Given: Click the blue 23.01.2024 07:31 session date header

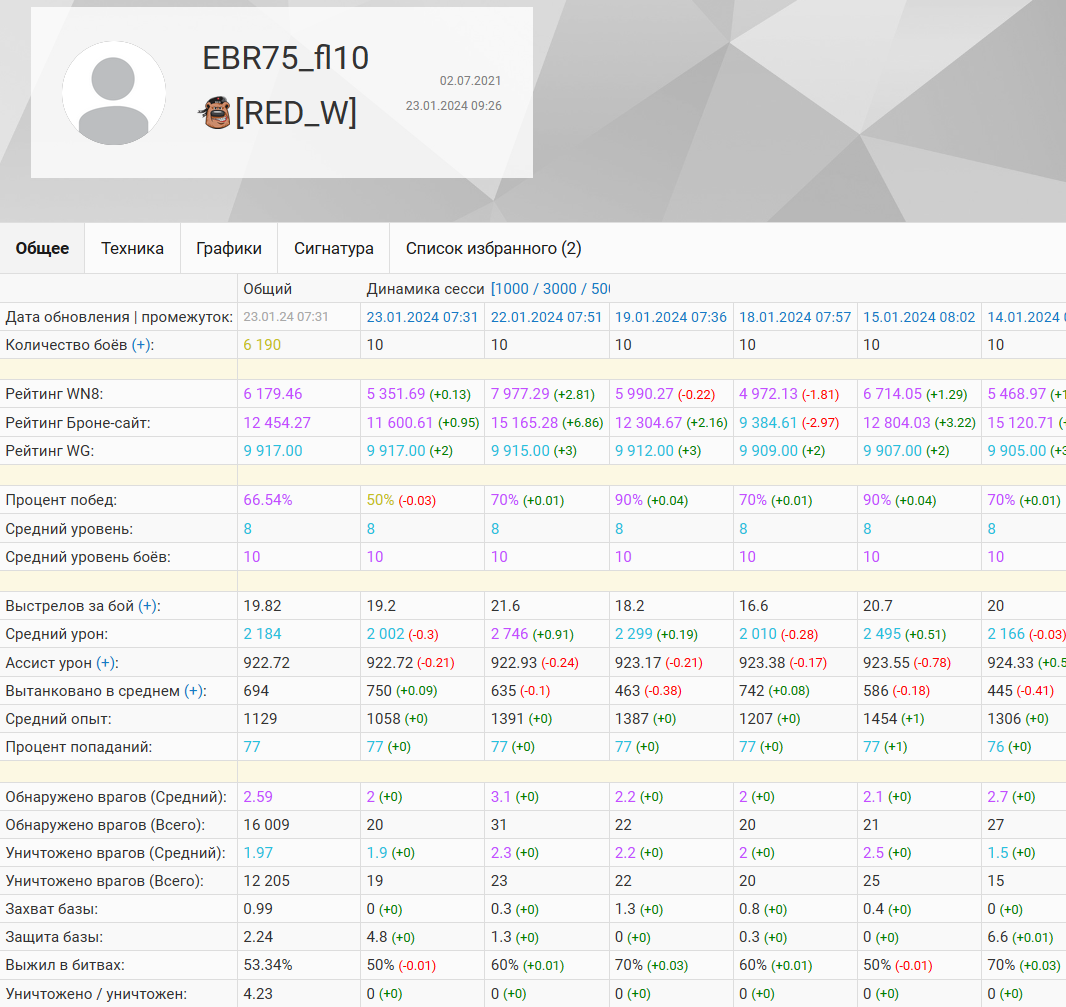Looking at the screenshot, I should click(423, 317).
